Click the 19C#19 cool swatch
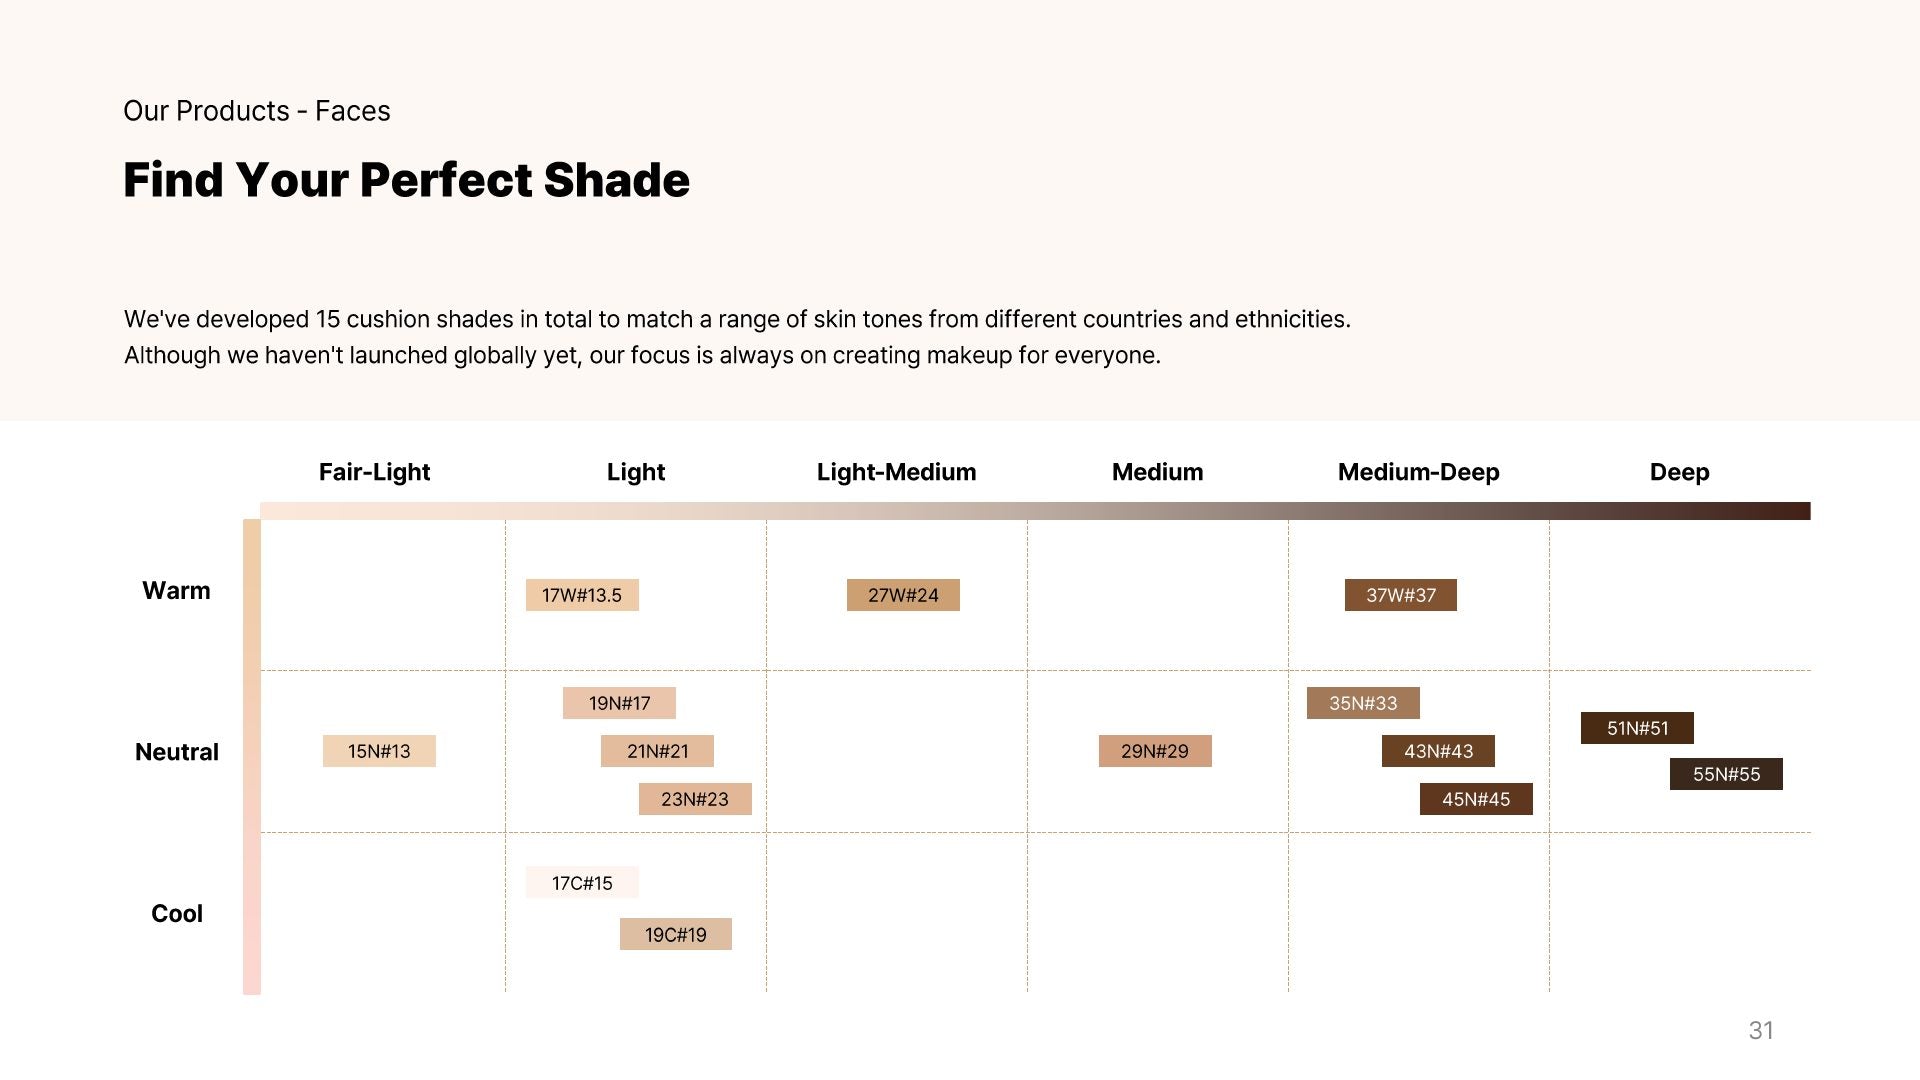 pyautogui.click(x=676, y=934)
